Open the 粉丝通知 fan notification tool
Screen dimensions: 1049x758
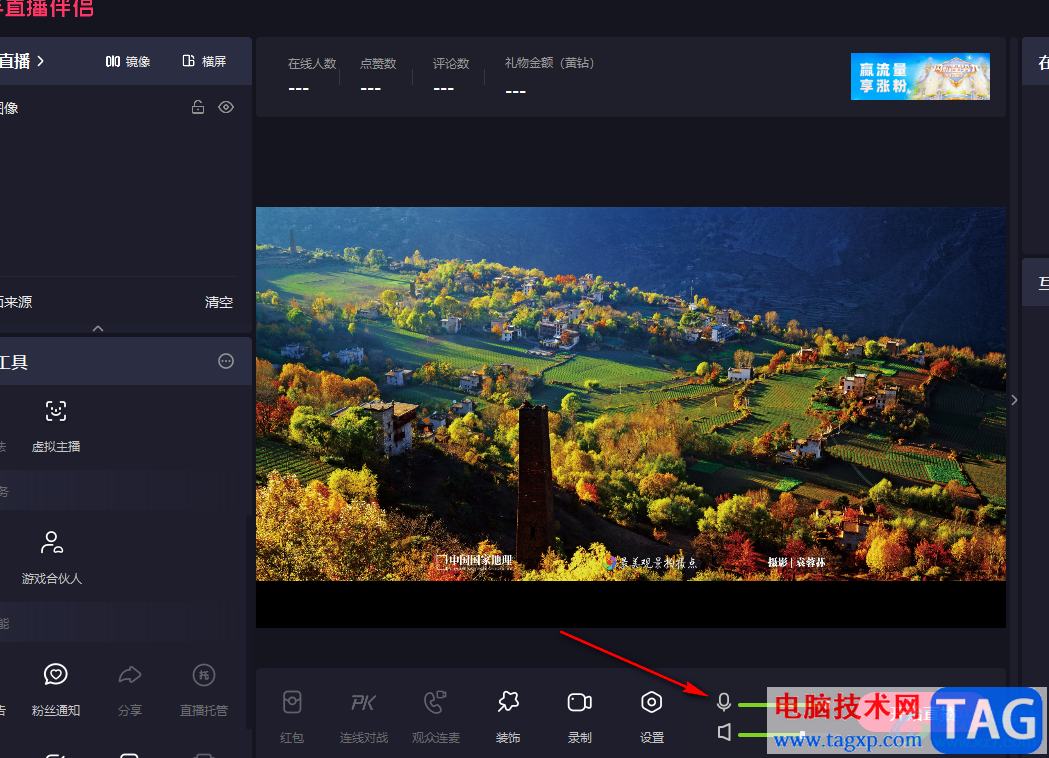coord(56,690)
